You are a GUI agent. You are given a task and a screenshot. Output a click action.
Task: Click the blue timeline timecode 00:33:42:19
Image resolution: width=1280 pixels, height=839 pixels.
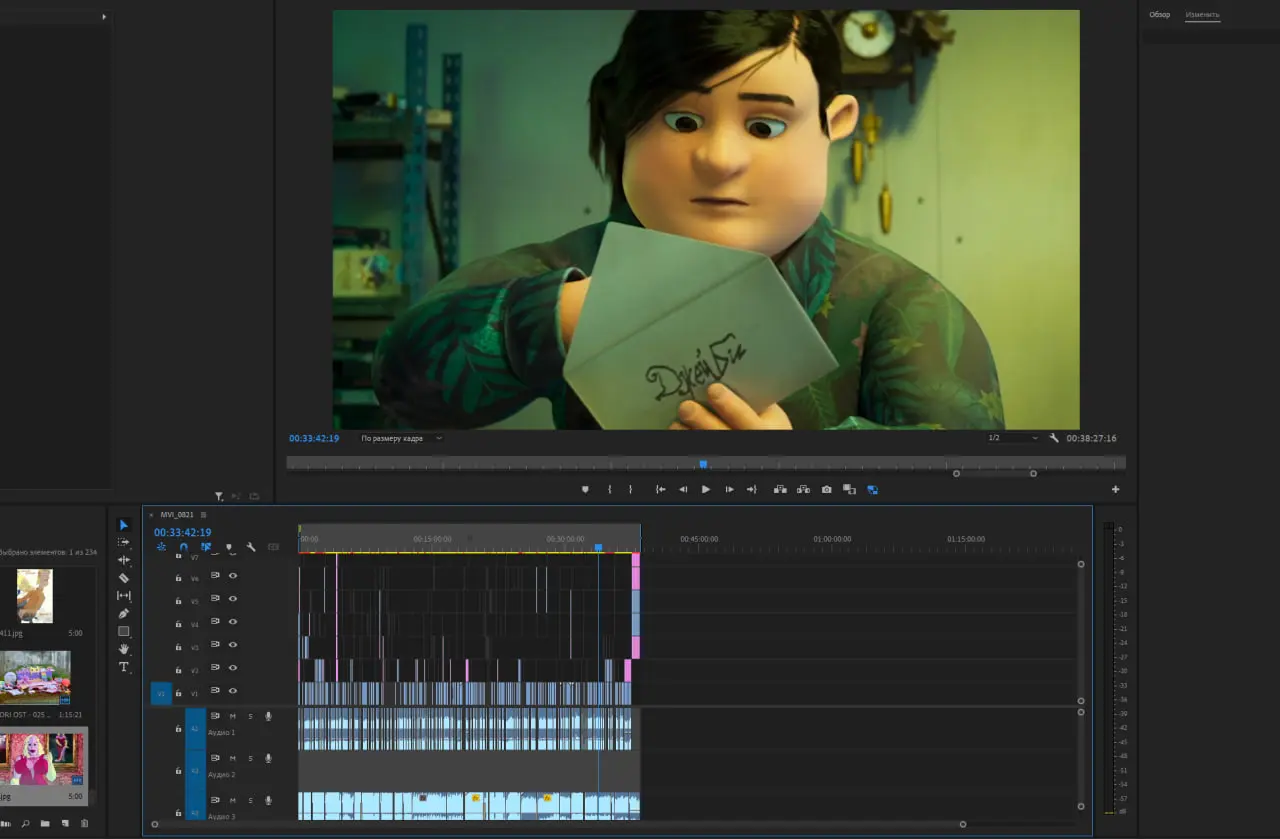[x=182, y=532]
